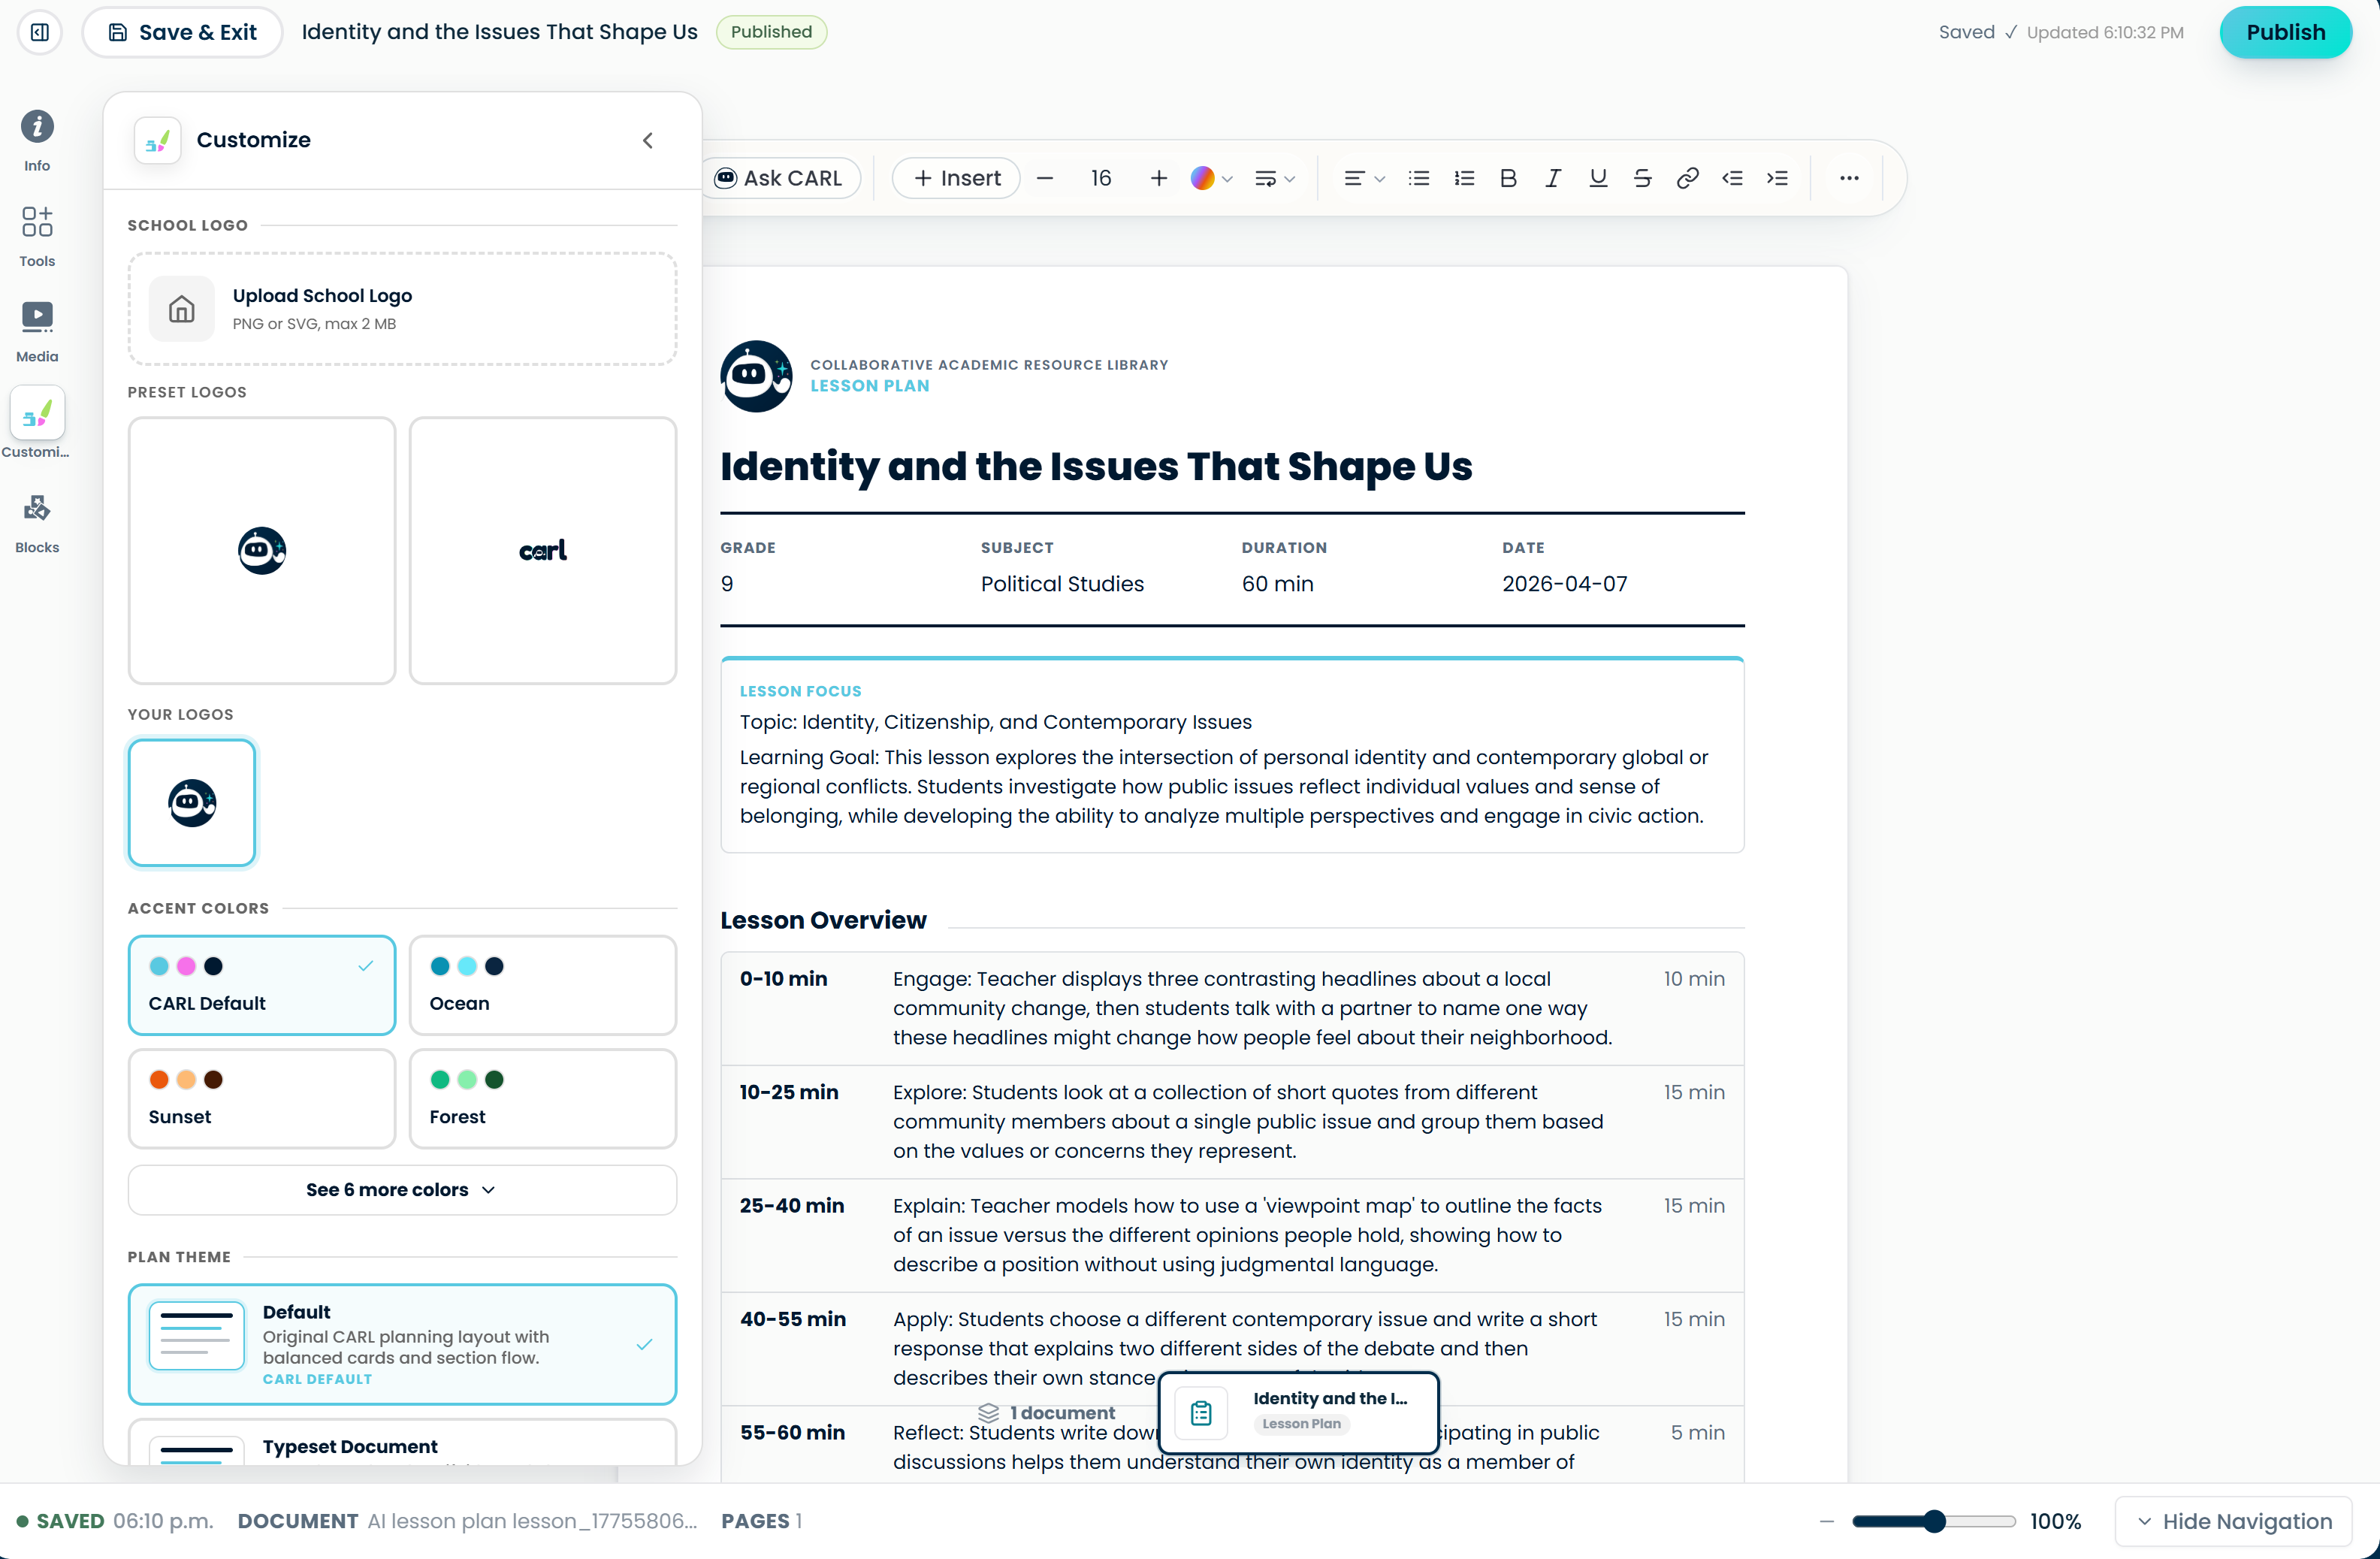Click the 1 document stack indicator

click(1046, 1413)
